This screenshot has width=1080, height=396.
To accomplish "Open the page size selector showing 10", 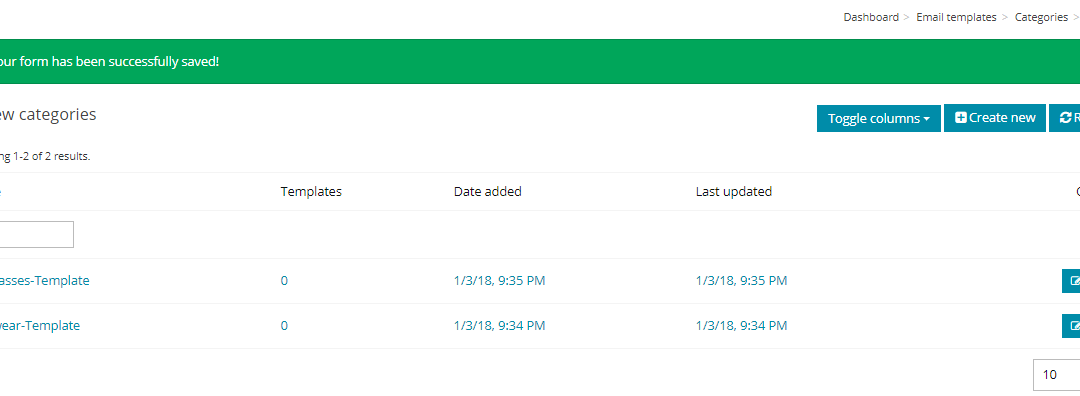I will pos(1057,375).
